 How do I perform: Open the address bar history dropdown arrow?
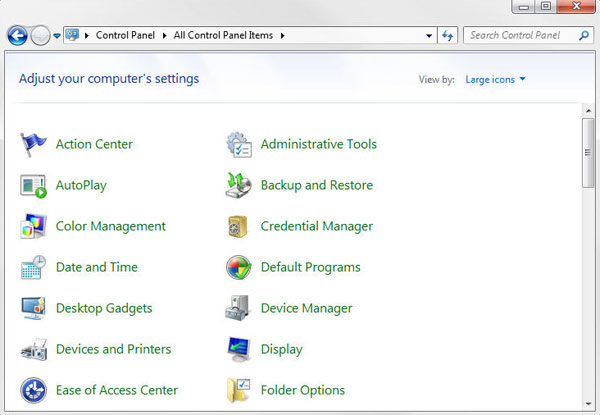tap(429, 36)
